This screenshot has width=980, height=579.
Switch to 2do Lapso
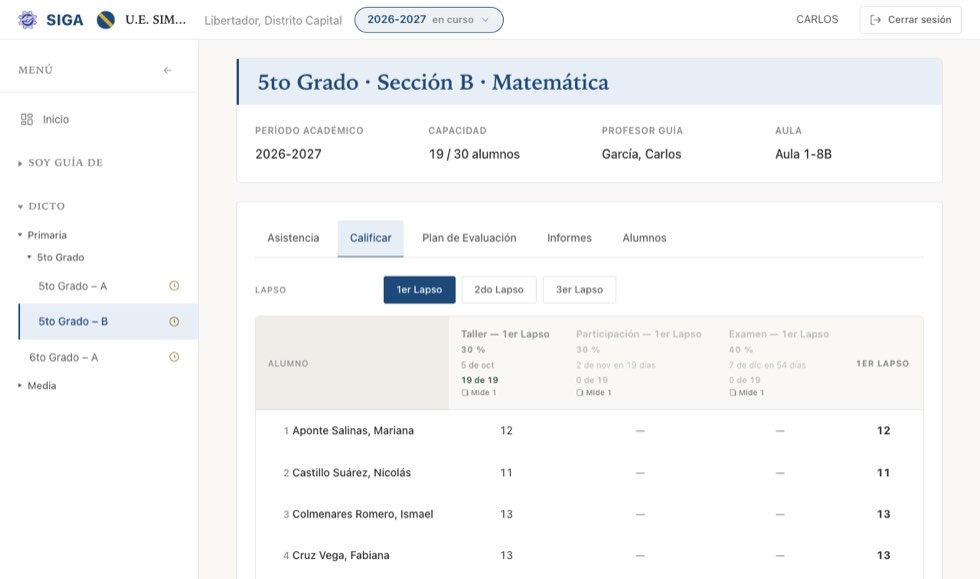tap(499, 290)
